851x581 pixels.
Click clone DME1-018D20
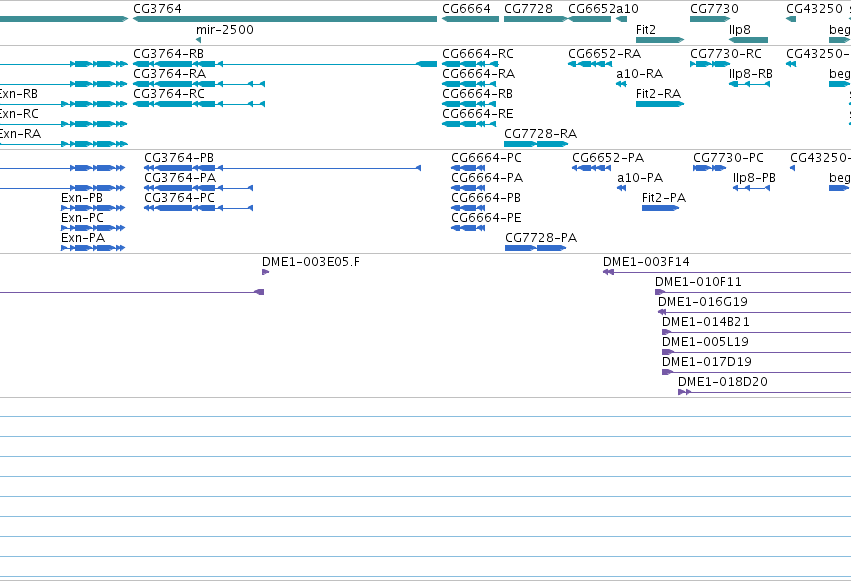coord(765,392)
